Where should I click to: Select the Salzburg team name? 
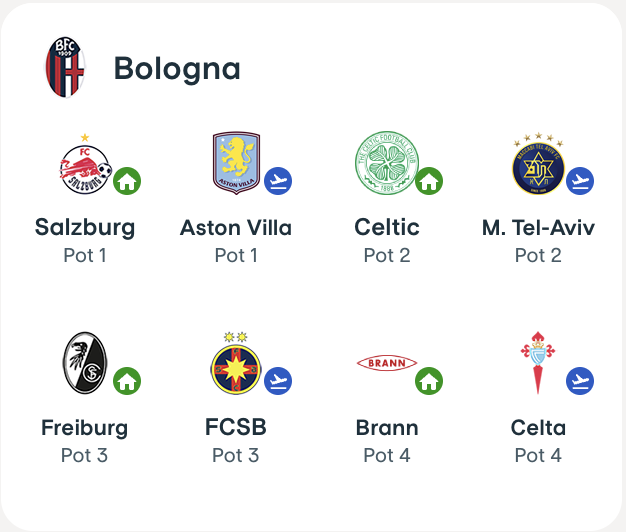tap(85, 228)
